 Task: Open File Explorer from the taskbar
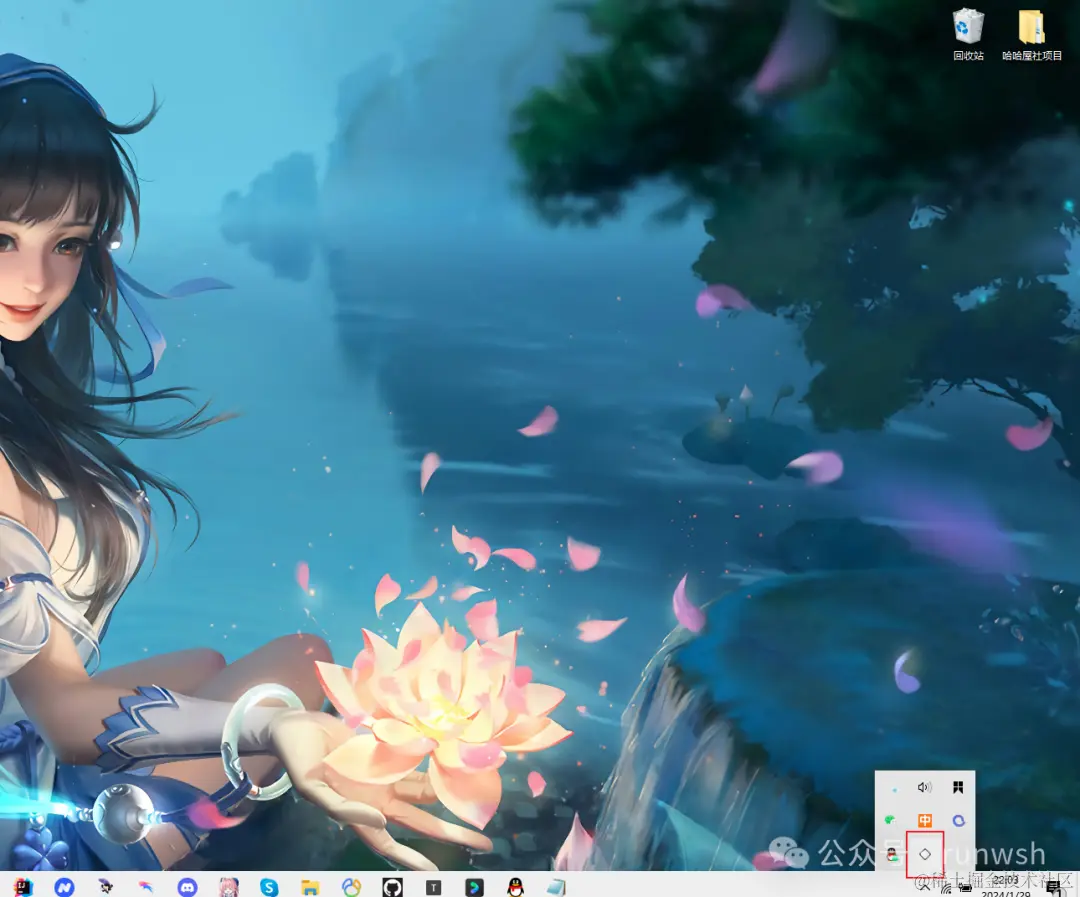pos(311,887)
